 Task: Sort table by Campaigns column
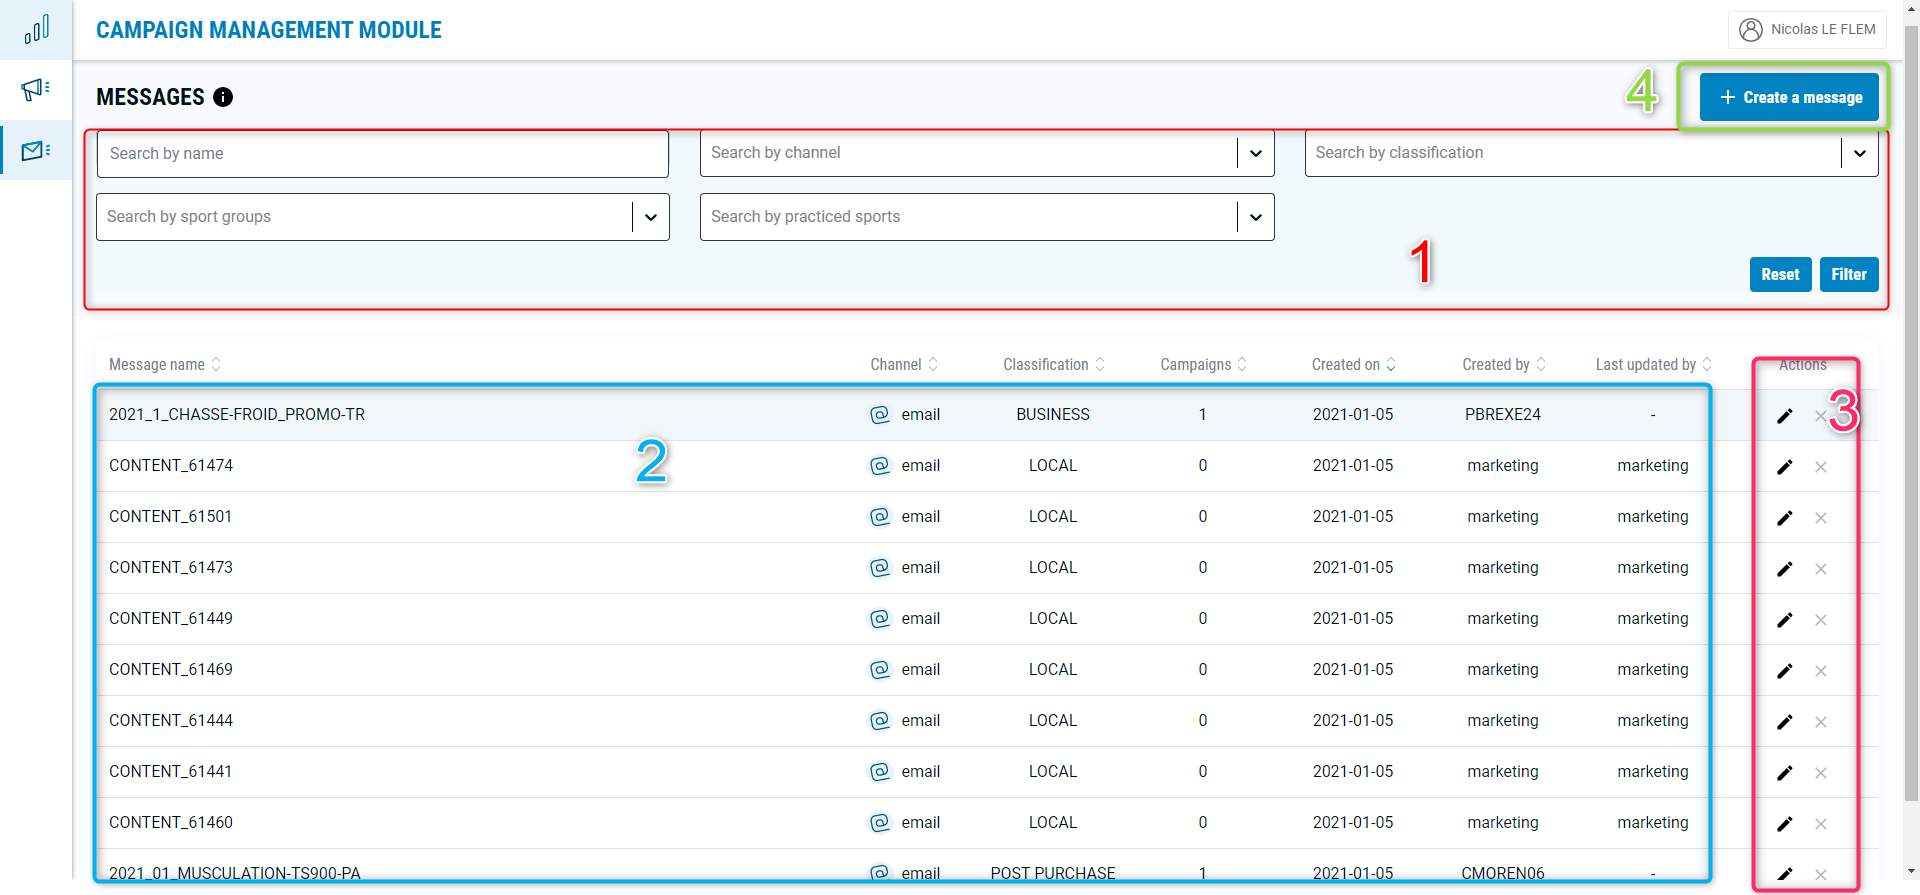(x=1204, y=365)
